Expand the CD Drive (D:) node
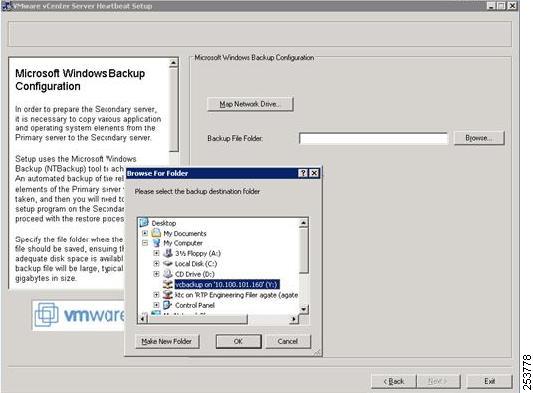 point(156,274)
